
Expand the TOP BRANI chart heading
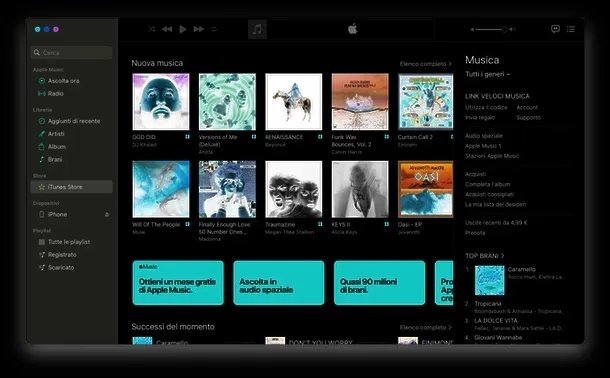pyautogui.click(x=485, y=256)
